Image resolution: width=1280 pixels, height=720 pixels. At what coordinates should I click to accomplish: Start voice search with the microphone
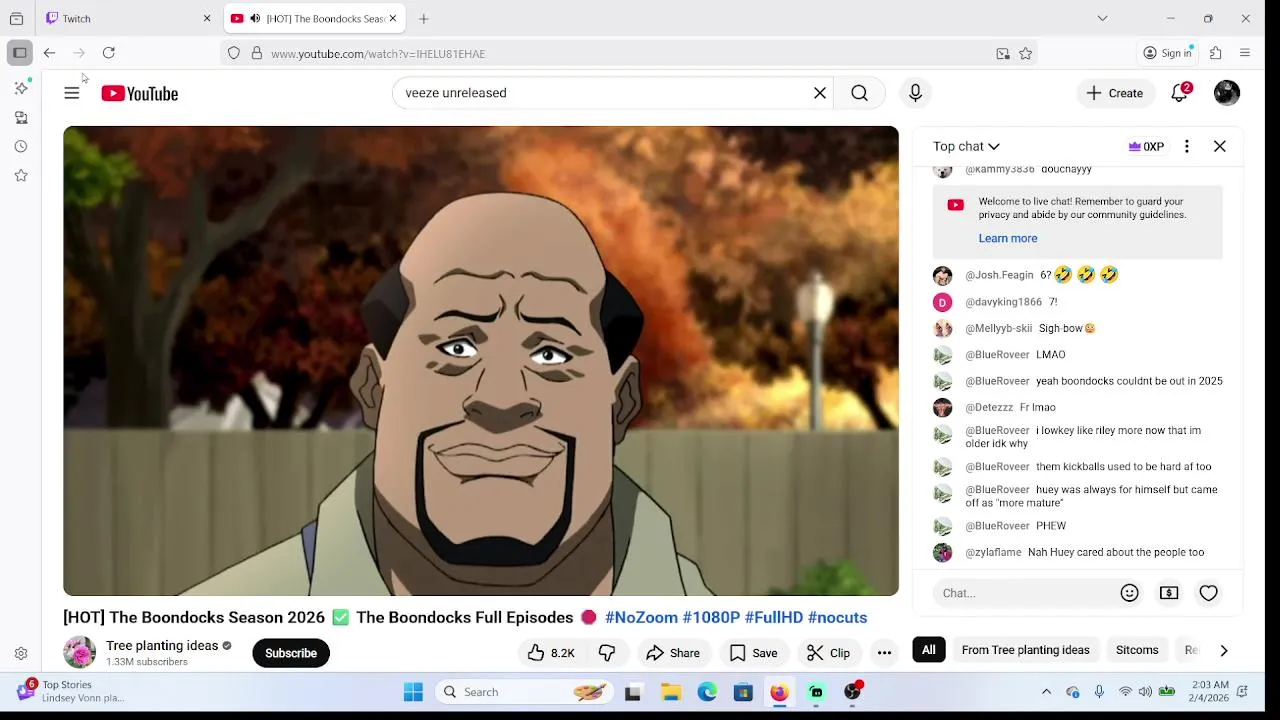coord(915,93)
